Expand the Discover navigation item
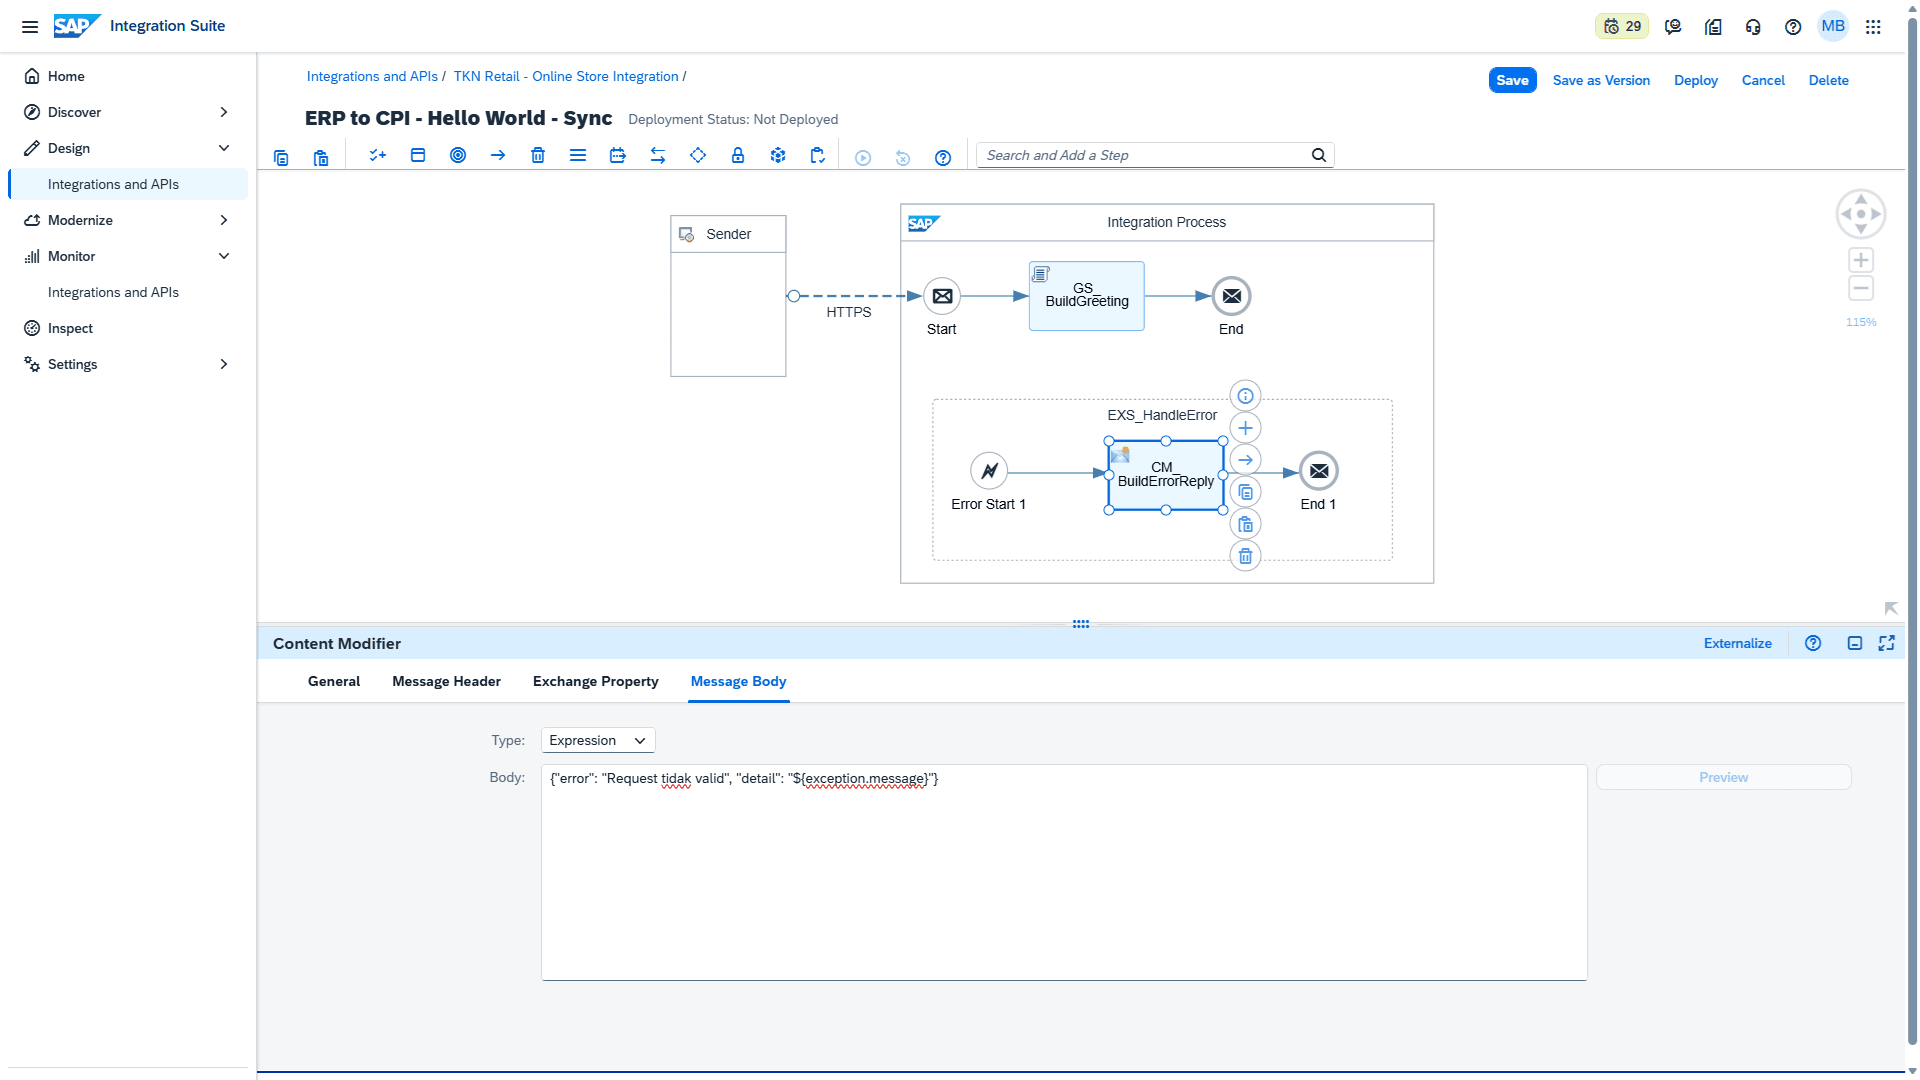This screenshot has width=1920, height=1080. click(224, 112)
